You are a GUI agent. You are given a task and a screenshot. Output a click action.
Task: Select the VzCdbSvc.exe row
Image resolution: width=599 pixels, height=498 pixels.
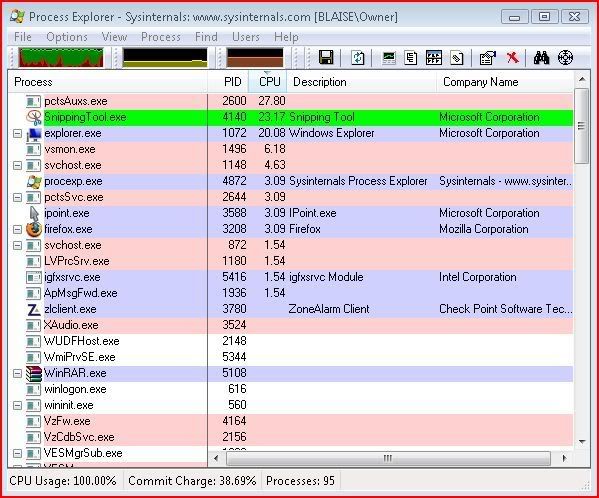290,437
